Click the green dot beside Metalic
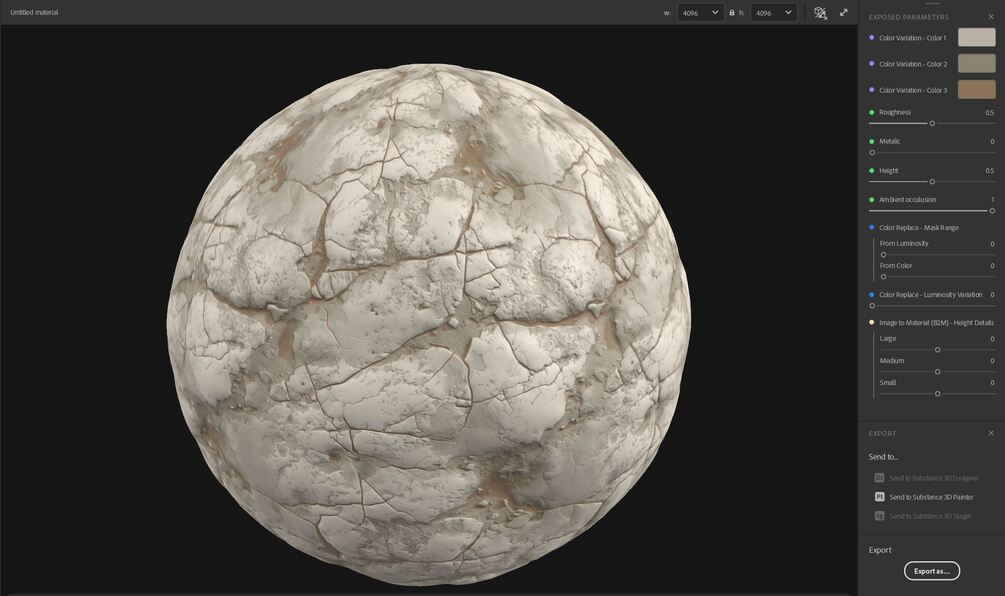 (x=871, y=141)
